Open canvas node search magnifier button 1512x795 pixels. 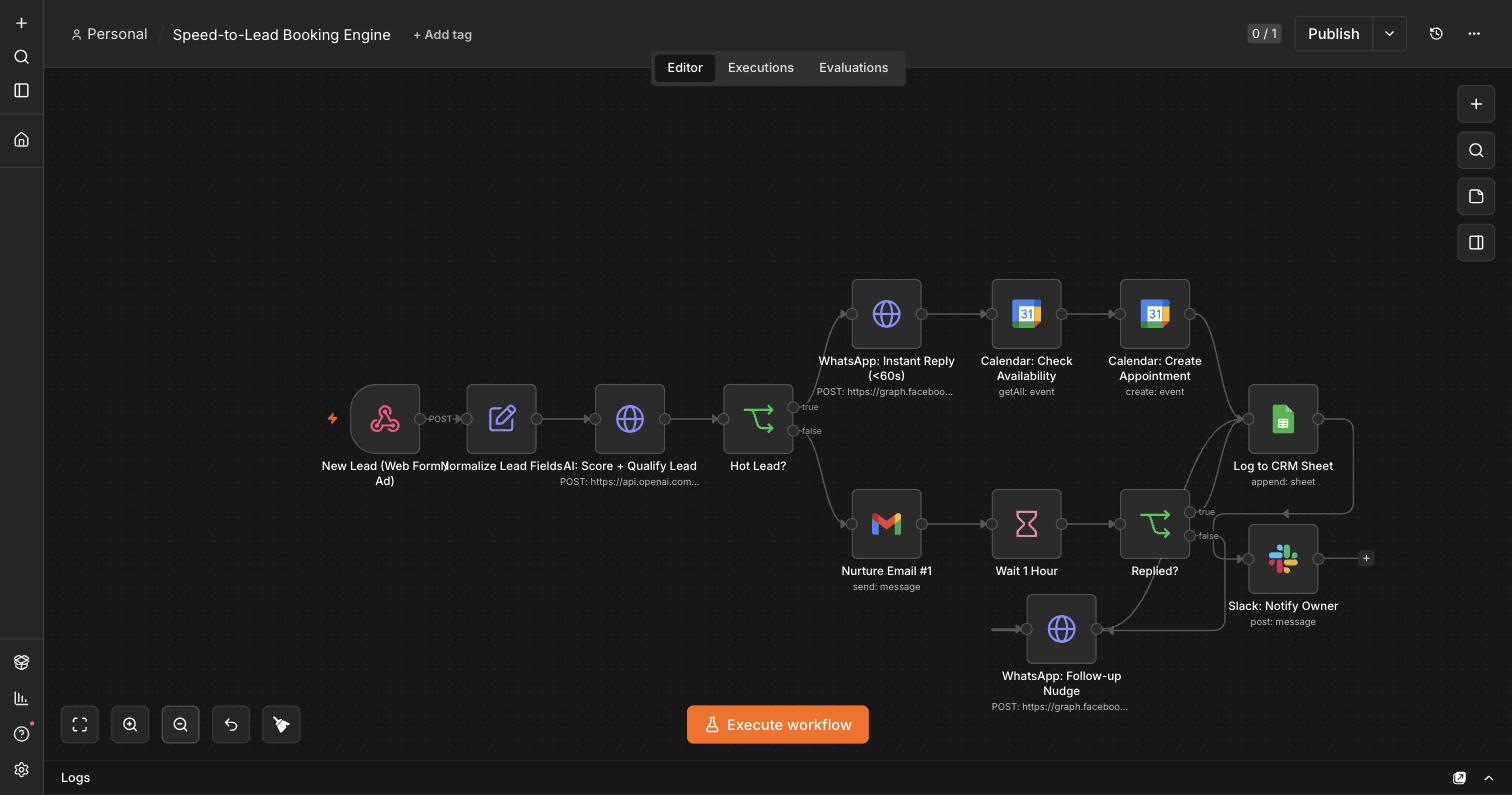pyautogui.click(x=1476, y=150)
